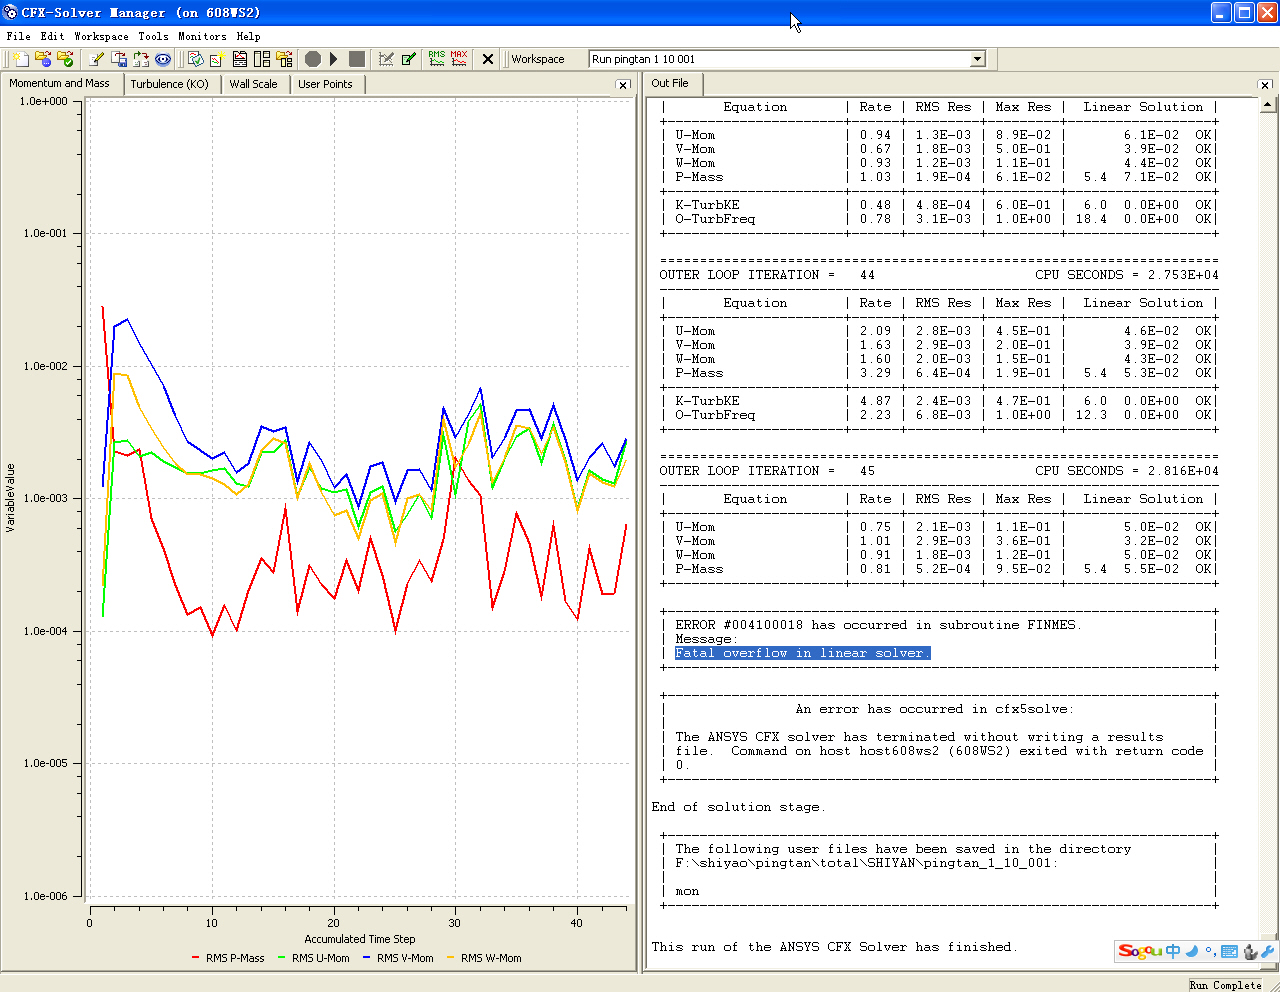Click the monitor file folder with checkmark icon
This screenshot has height=992, width=1280.
65,59
